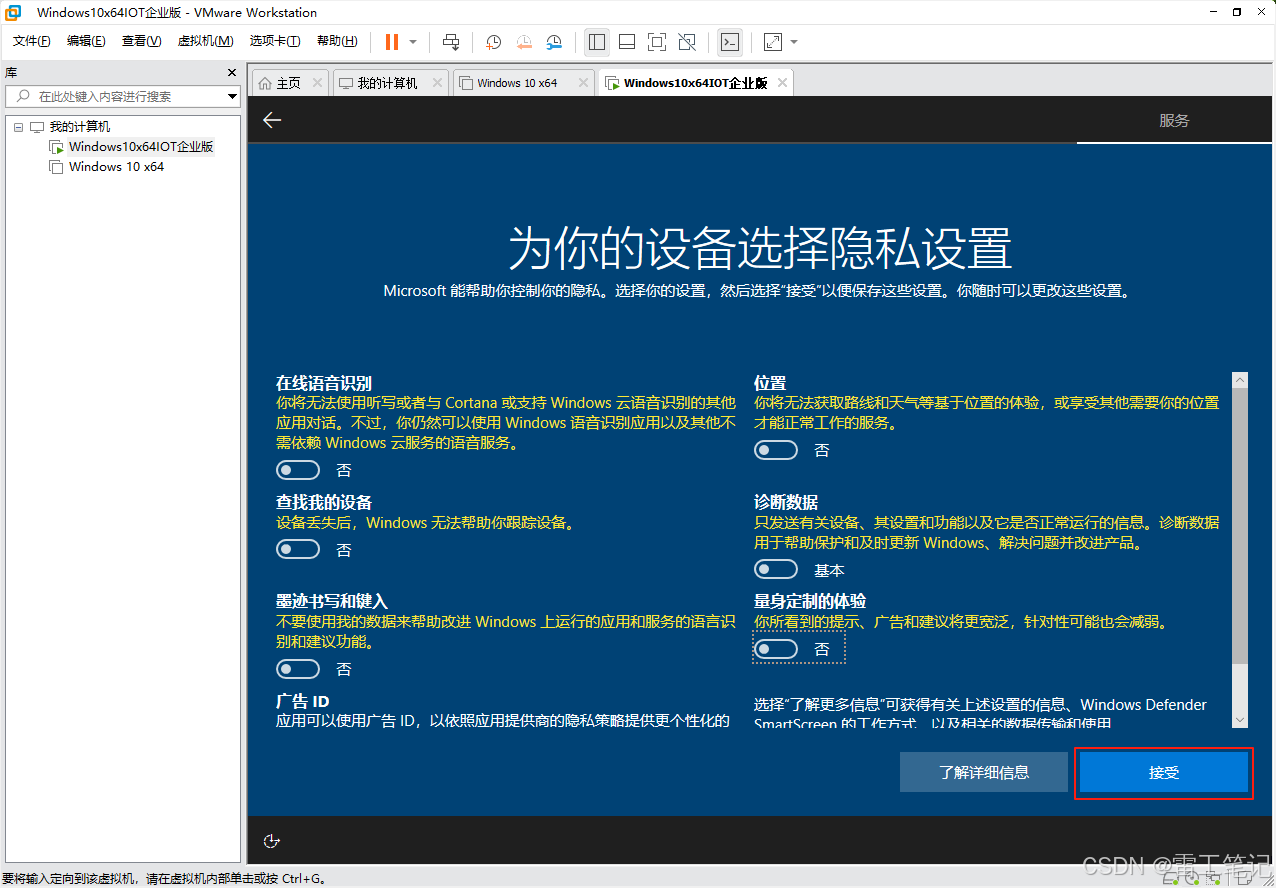Viewport: 1276px width, 888px height.
Task: Go back with the arrow in Windows setup
Action: tap(272, 120)
